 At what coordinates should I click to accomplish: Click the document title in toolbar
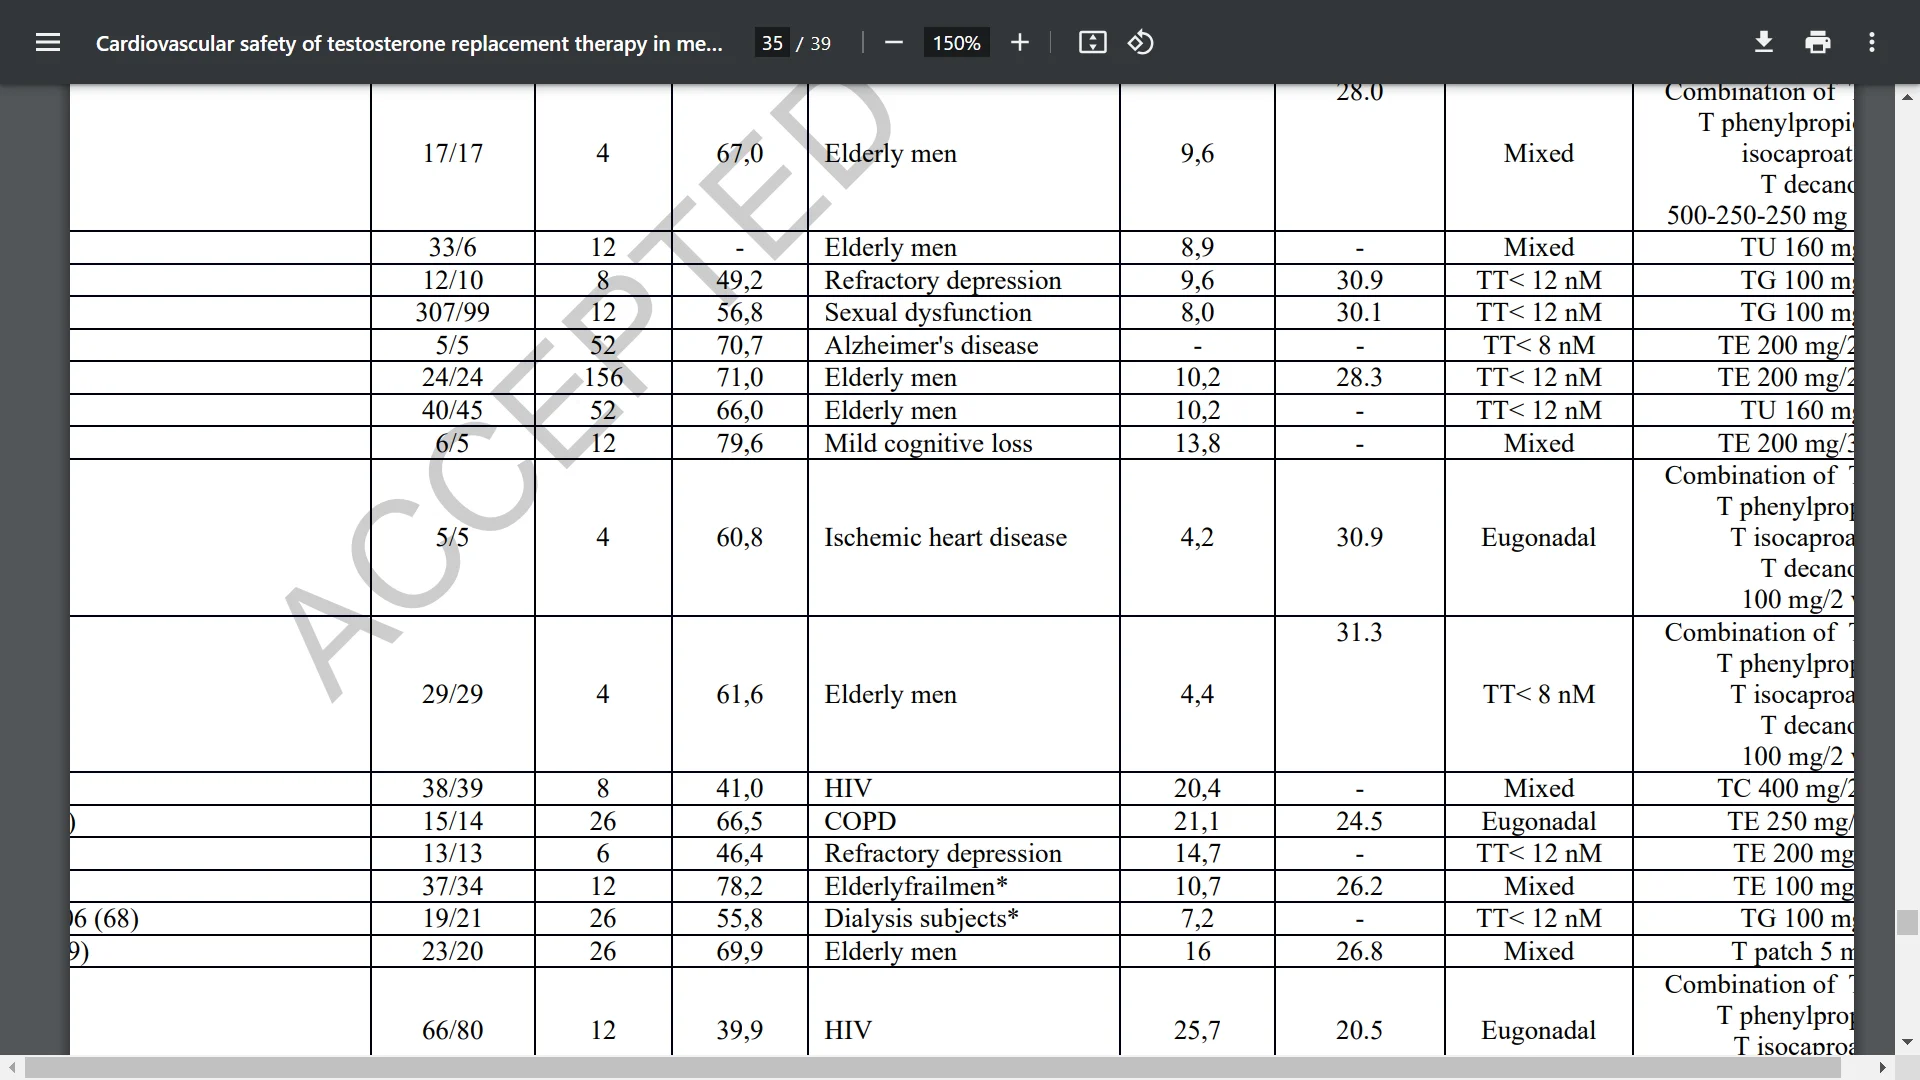click(x=409, y=43)
